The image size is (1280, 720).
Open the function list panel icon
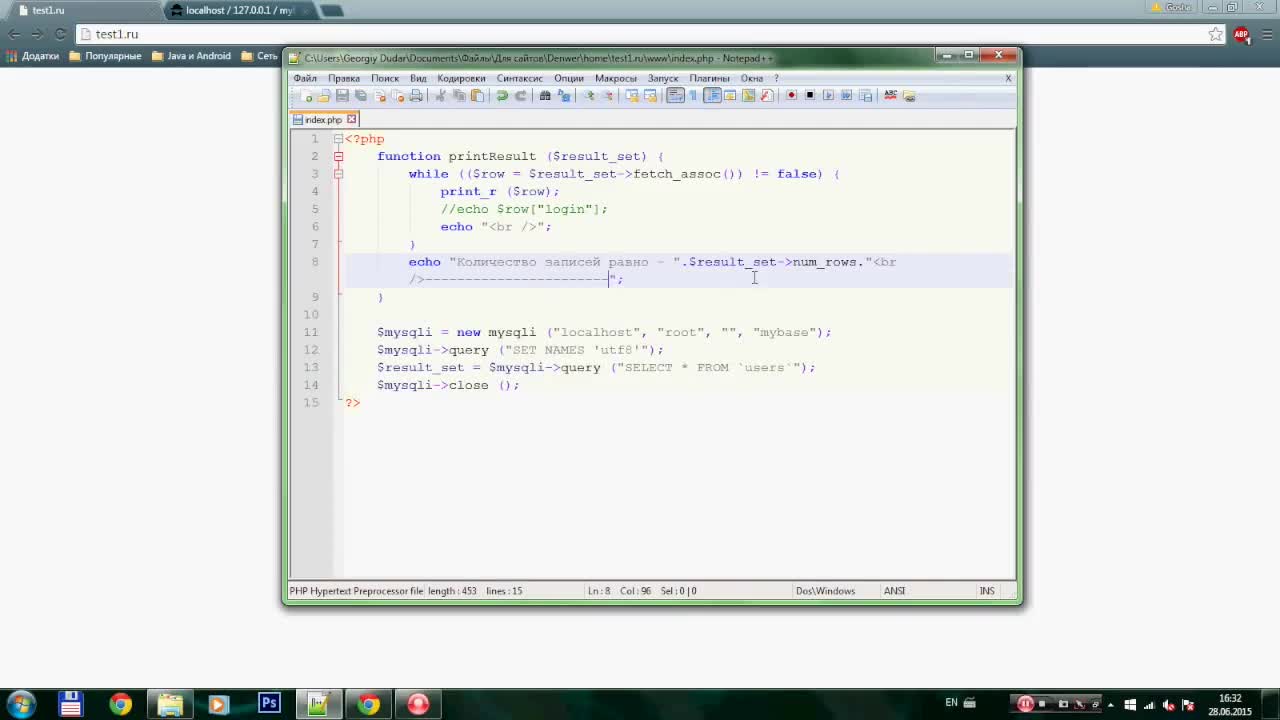click(767, 96)
